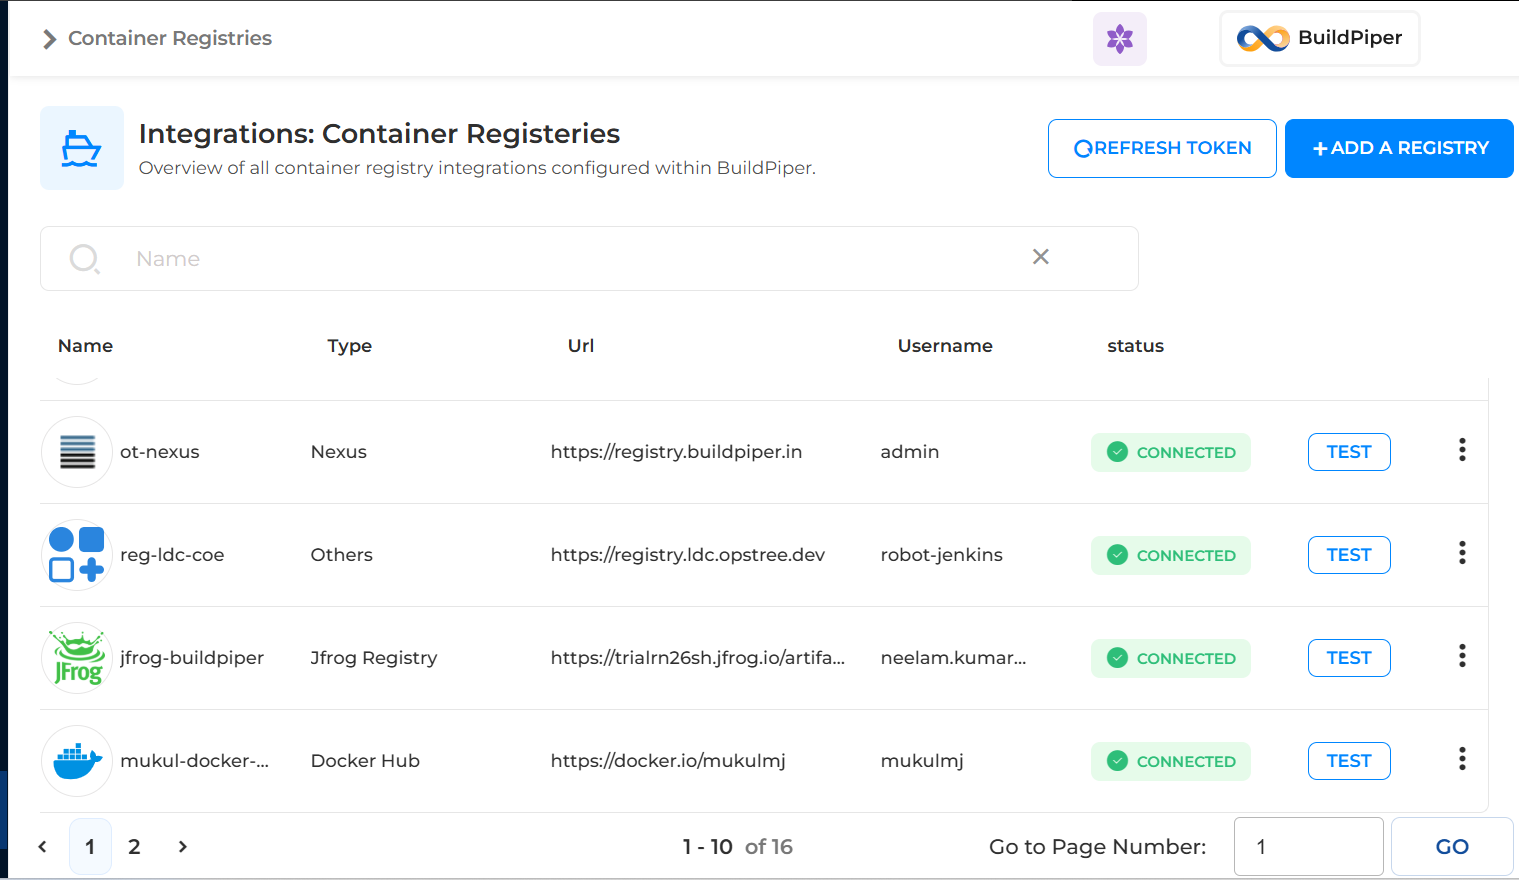This screenshot has height=880, width=1519.
Task: Click the Username column header
Action: 945,346
